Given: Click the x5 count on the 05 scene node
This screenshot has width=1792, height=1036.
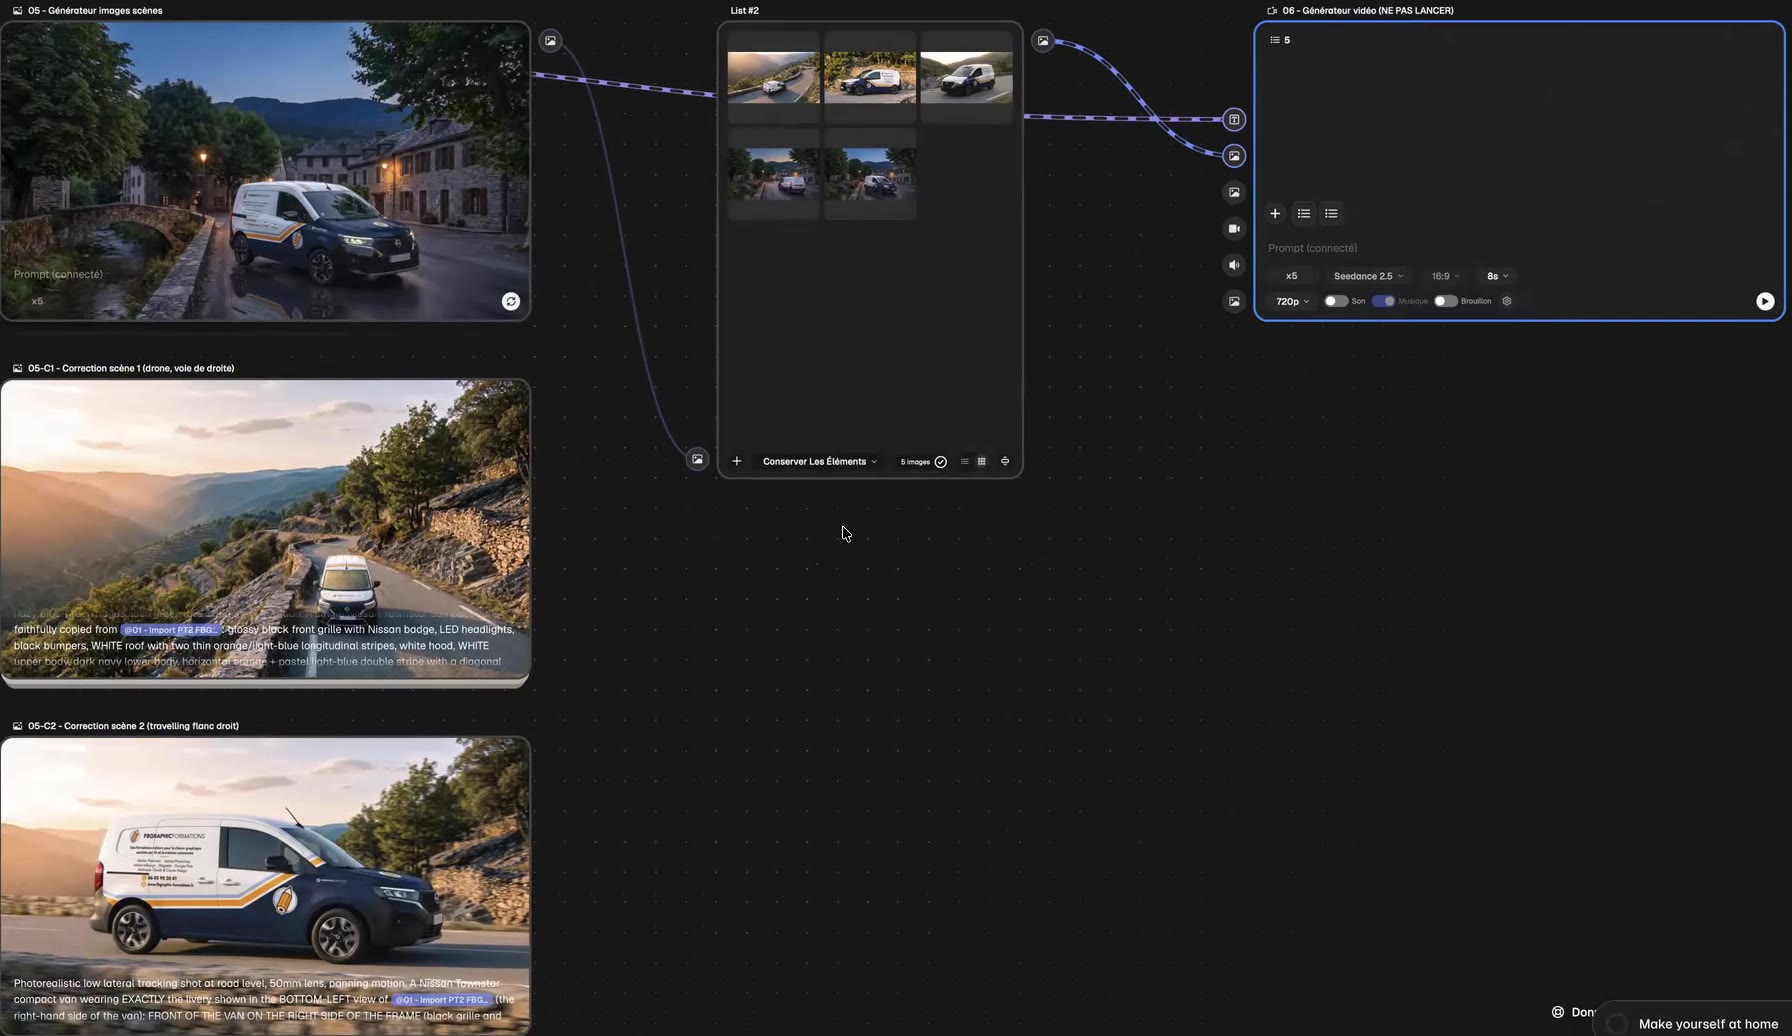Looking at the screenshot, I should click(x=37, y=301).
